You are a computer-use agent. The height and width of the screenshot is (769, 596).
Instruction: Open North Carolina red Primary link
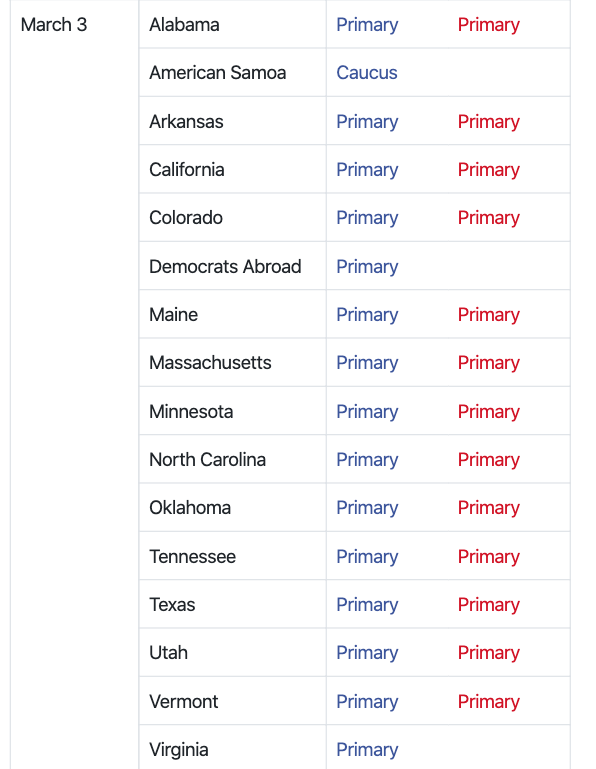pos(489,461)
